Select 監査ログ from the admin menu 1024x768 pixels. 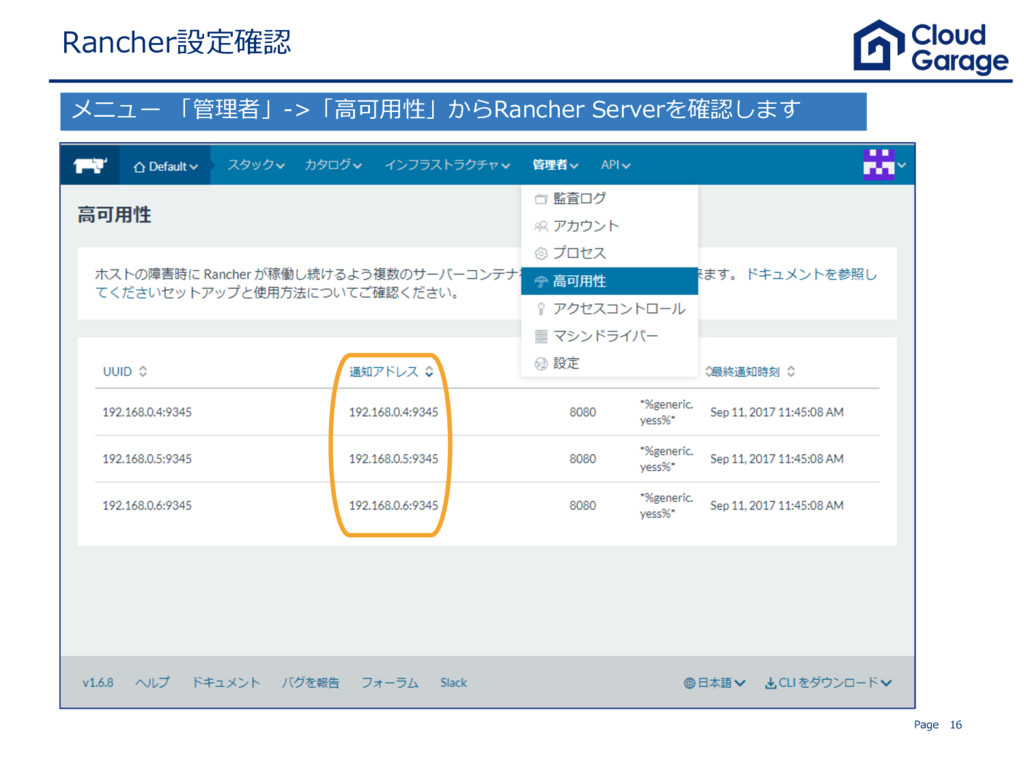pyautogui.click(x=609, y=198)
